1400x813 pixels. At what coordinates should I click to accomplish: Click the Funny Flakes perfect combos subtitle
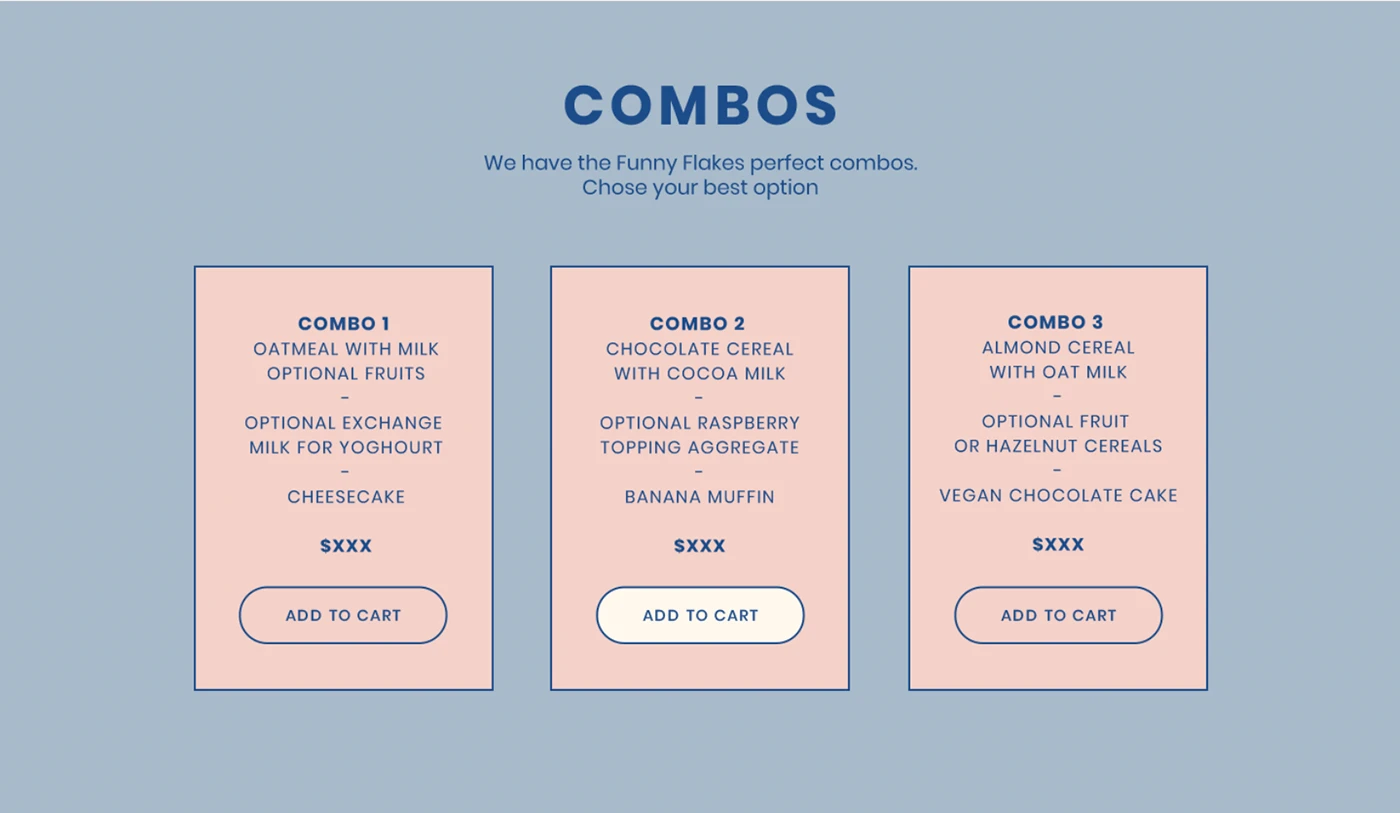click(x=700, y=162)
